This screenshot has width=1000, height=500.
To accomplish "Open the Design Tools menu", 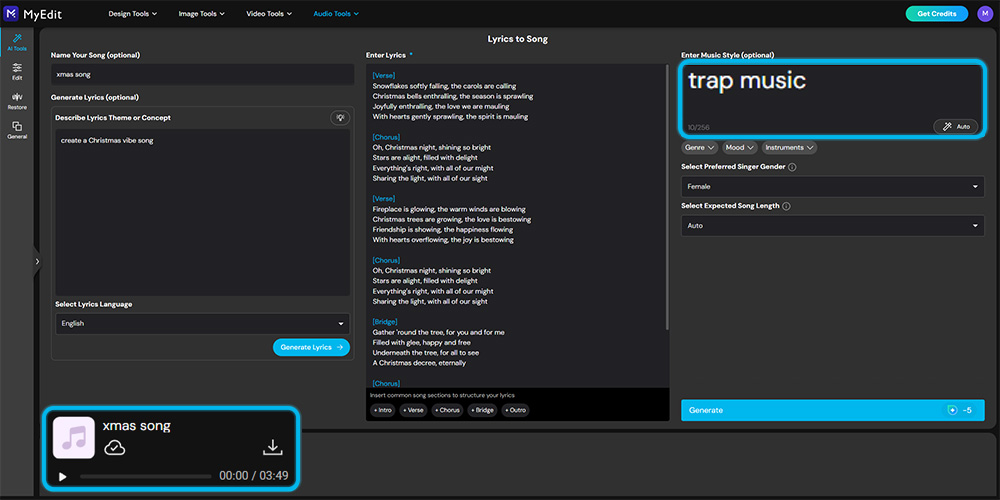I will pos(133,13).
